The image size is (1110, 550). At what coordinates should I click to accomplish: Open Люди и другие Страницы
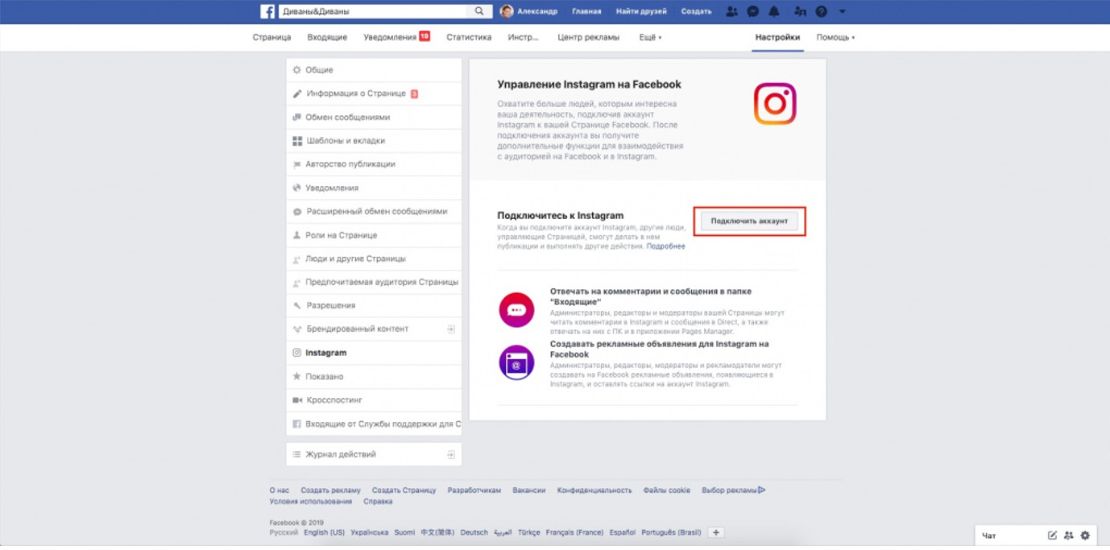pos(374,259)
